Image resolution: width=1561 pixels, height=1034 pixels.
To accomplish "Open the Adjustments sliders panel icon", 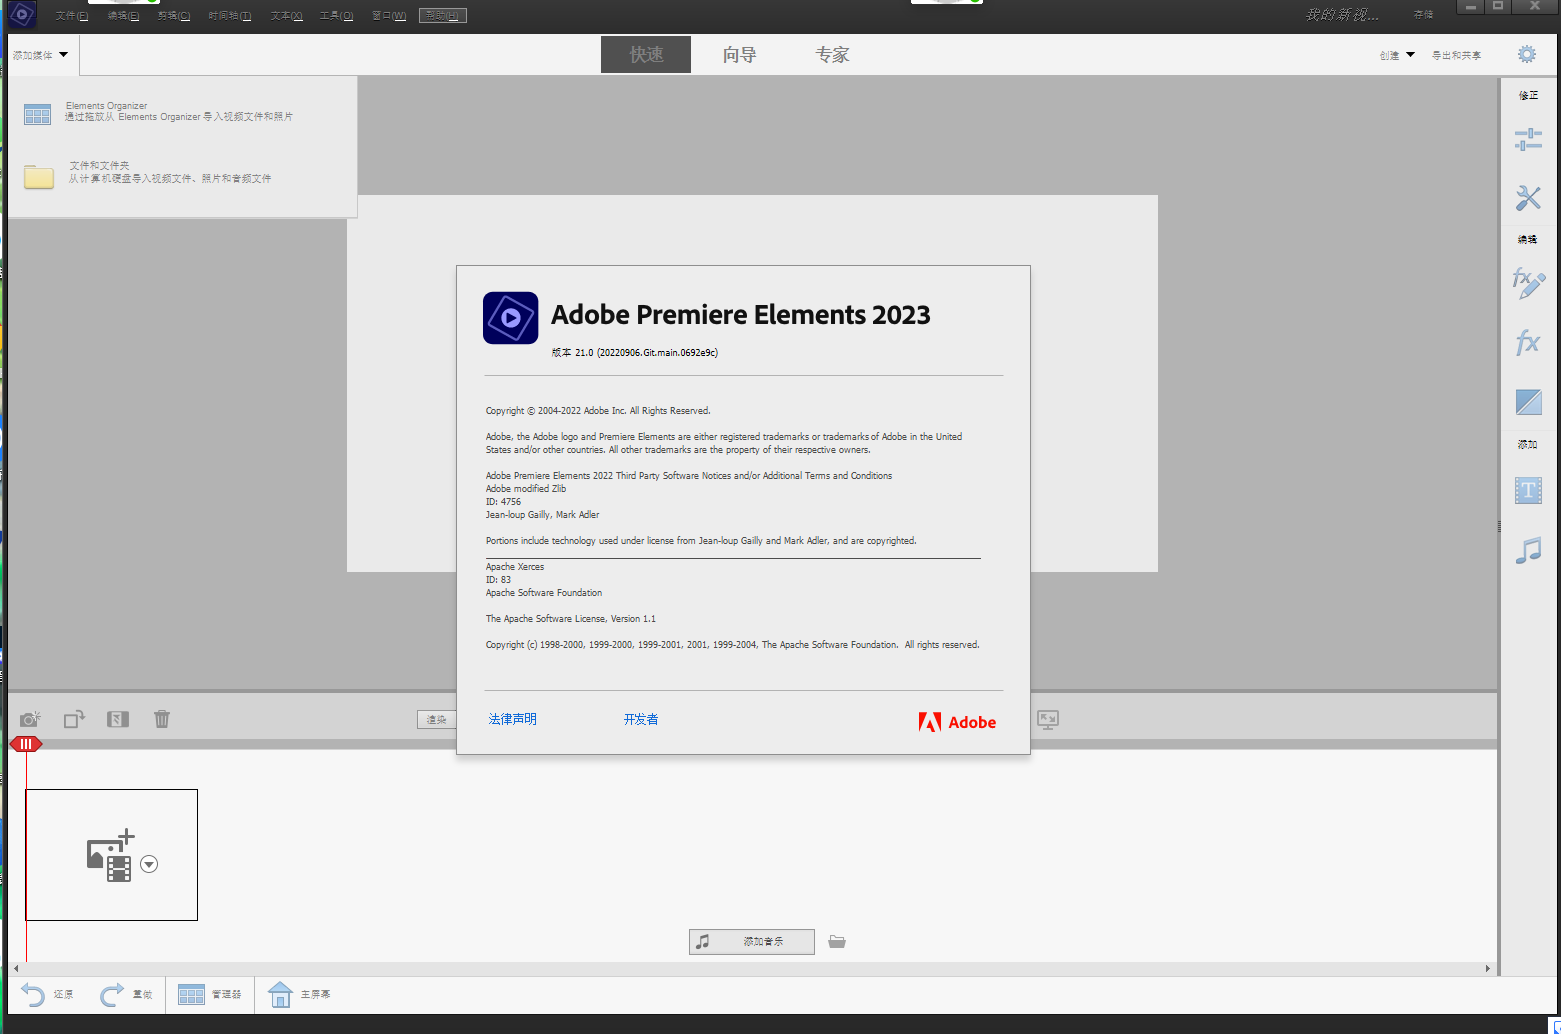I will point(1527,140).
